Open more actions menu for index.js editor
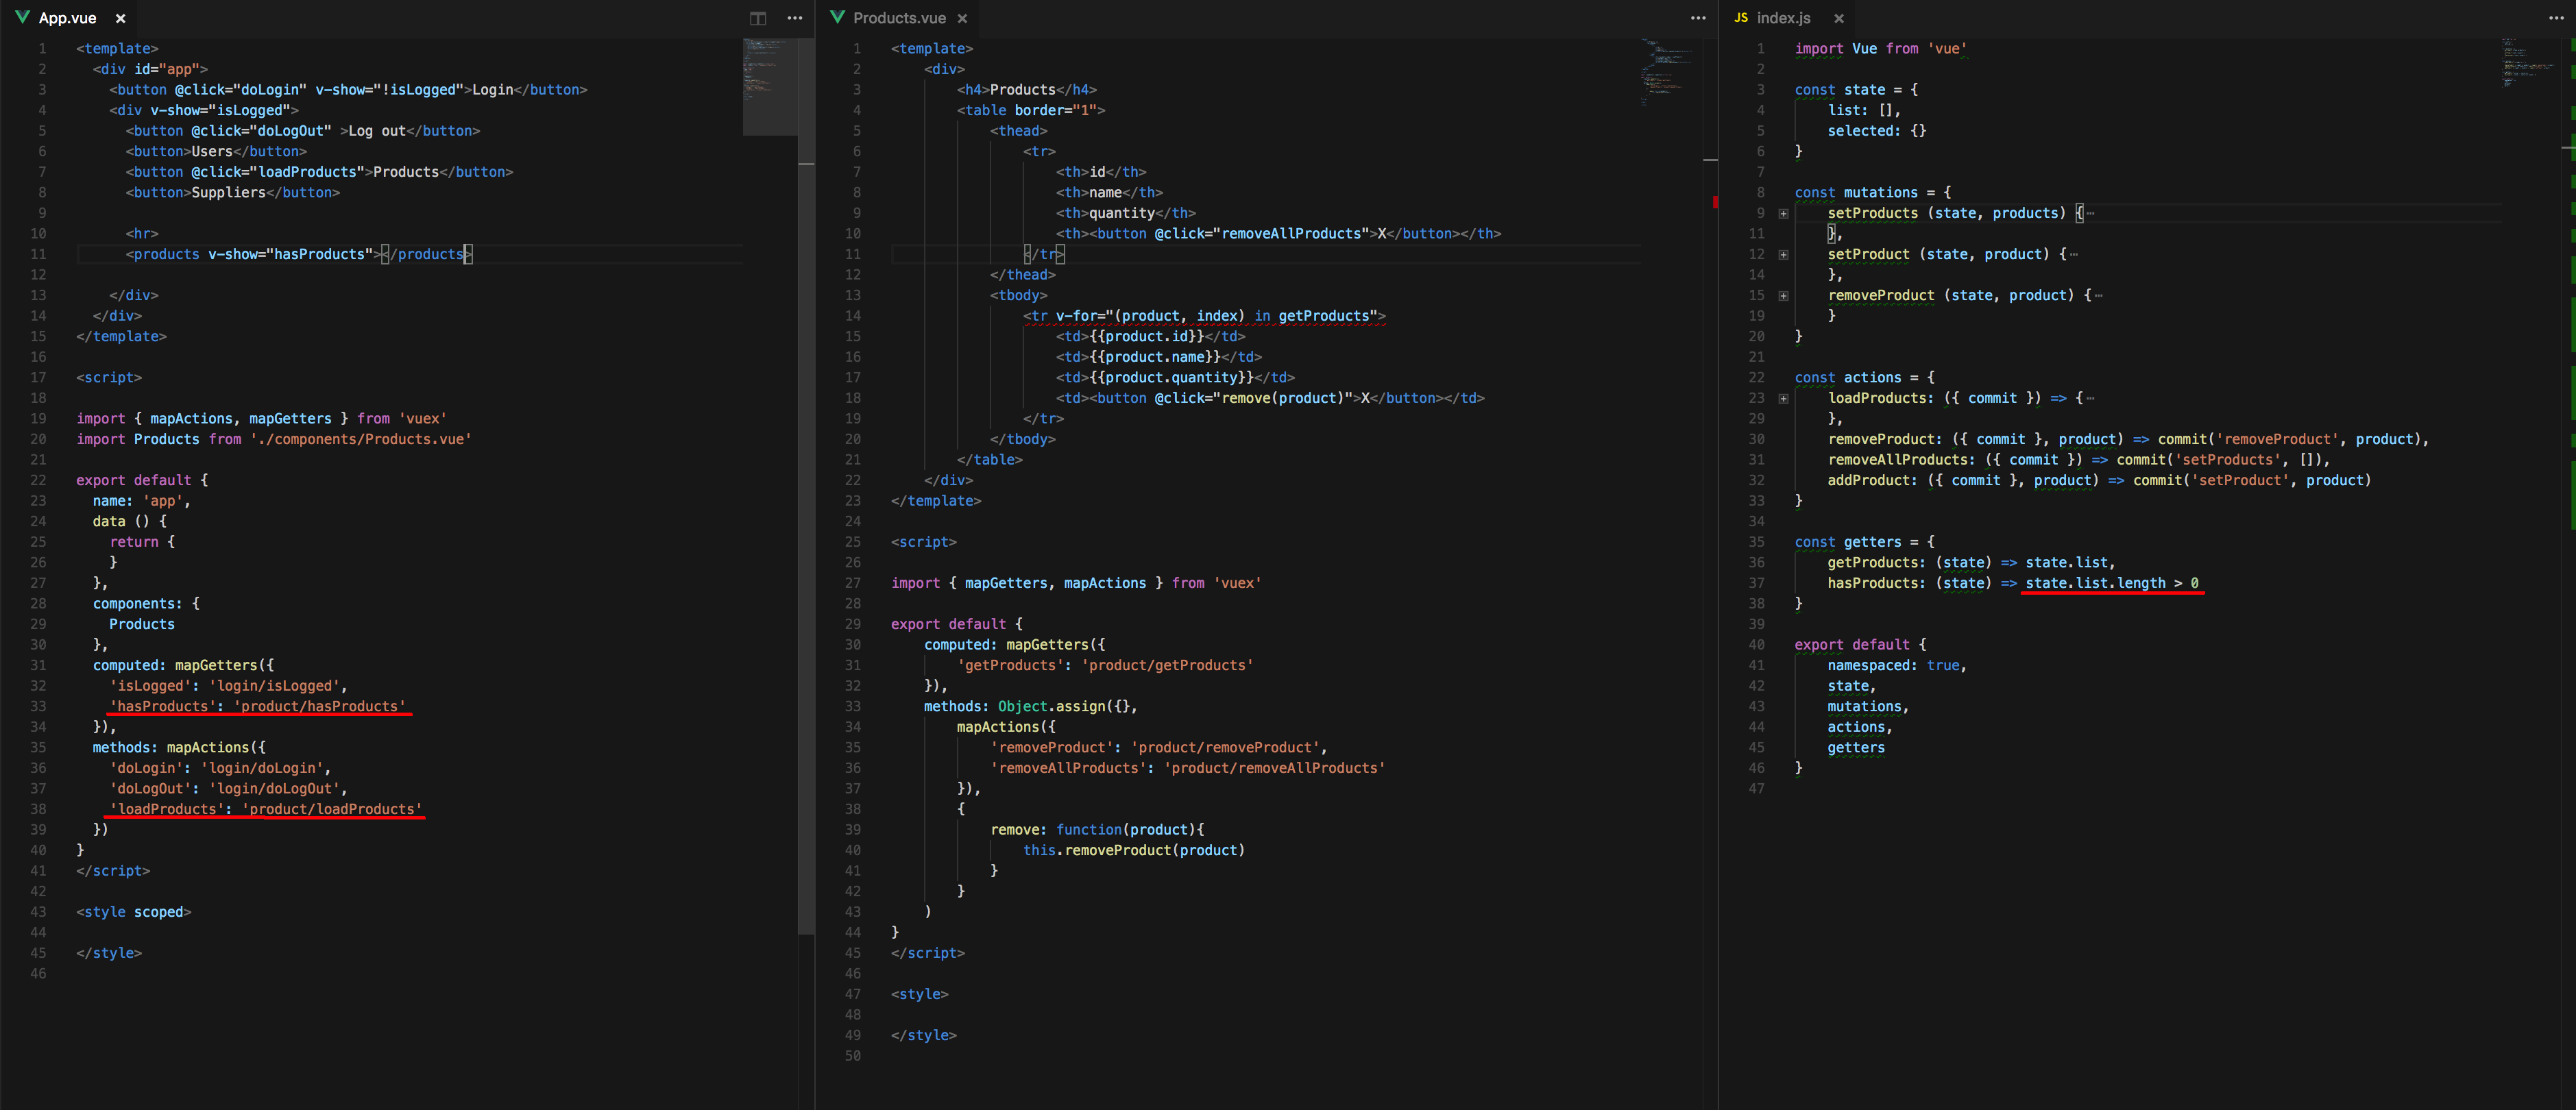This screenshot has width=2576, height=1110. (x=2556, y=18)
